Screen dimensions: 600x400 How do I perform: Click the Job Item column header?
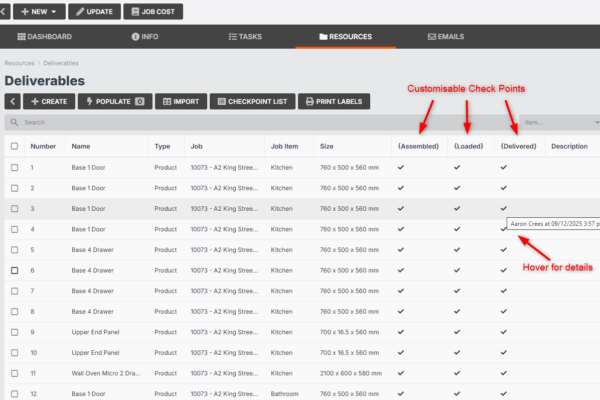click(x=284, y=146)
